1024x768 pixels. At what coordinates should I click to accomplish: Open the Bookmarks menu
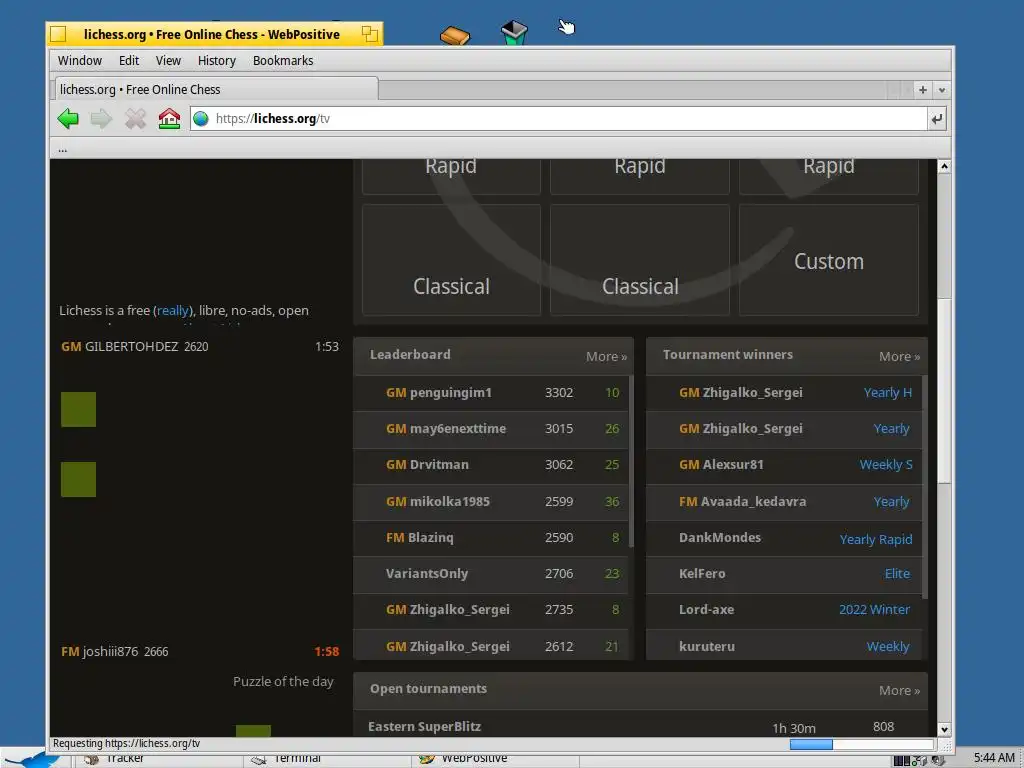point(283,61)
